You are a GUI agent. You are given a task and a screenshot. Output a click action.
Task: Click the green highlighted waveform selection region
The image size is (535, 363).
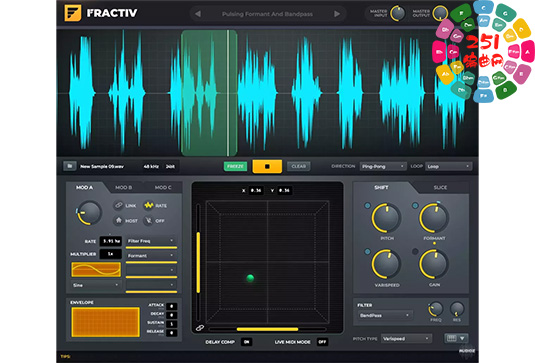pyautogui.click(x=209, y=93)
